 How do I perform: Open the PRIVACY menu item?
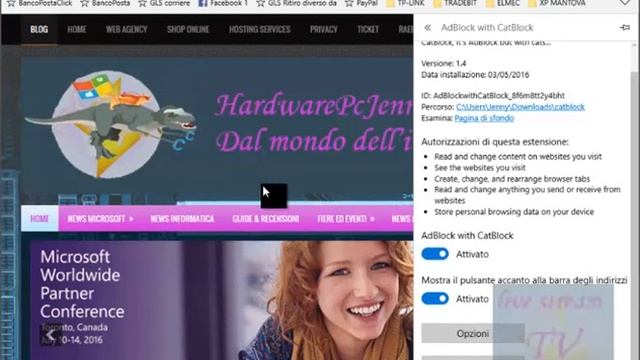click(x=324, y=29)
